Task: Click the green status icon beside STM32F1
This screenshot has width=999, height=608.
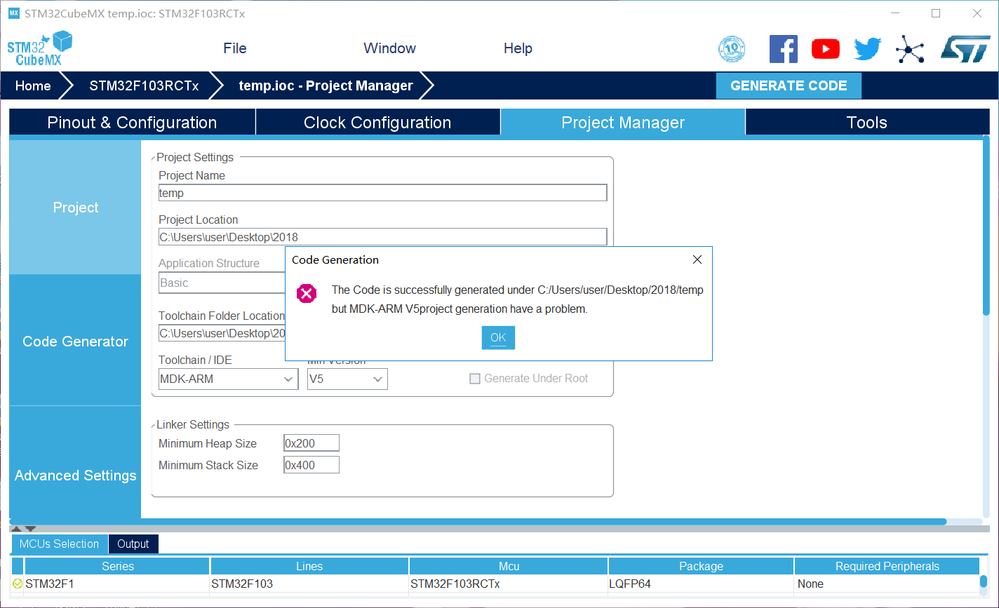Action: tap(17, 583)
